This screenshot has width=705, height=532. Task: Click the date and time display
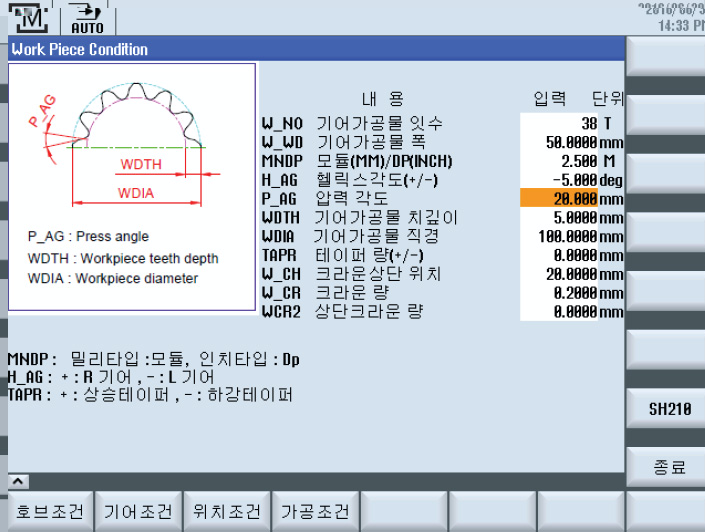(670, 16)
